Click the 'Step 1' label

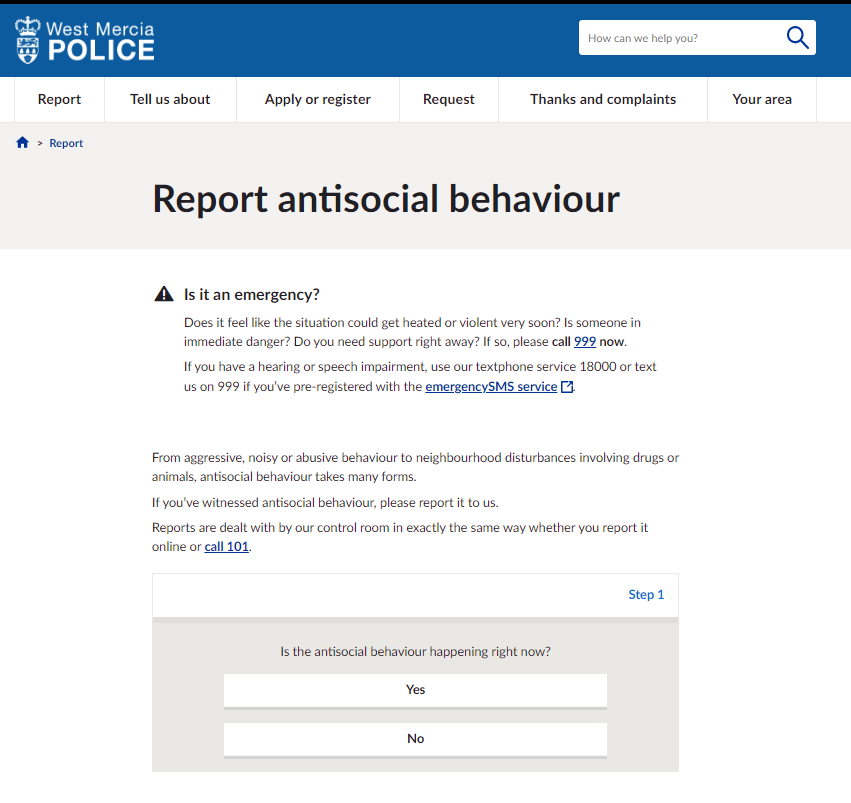(x=646, y=595)
